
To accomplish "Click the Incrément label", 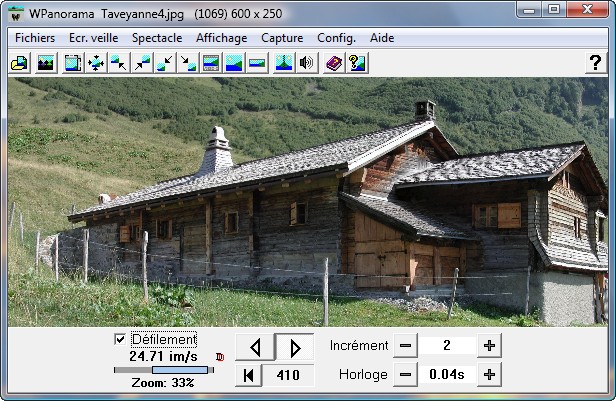I will (359, 346).
